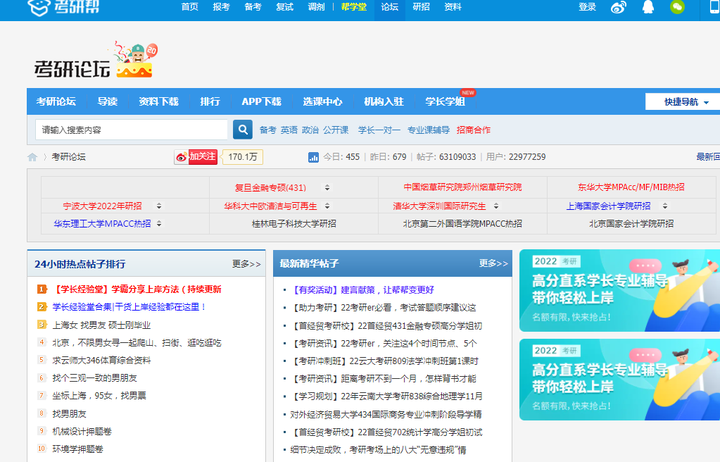Viewport: 720px width, 462px height.
Task: Click the 考研帮 logo in header
Action: (x=63, y=7)
